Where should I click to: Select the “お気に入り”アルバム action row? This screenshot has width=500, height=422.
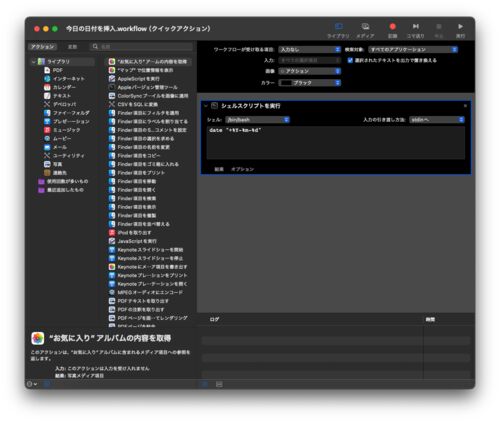click(x=149, y=62)
